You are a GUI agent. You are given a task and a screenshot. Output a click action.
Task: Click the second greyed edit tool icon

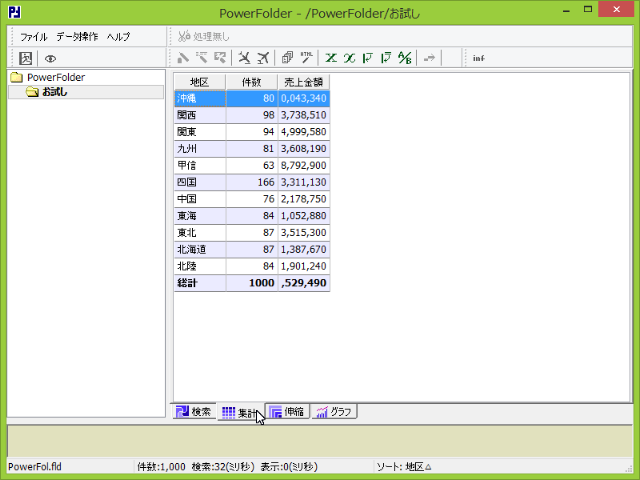point(201,58)
